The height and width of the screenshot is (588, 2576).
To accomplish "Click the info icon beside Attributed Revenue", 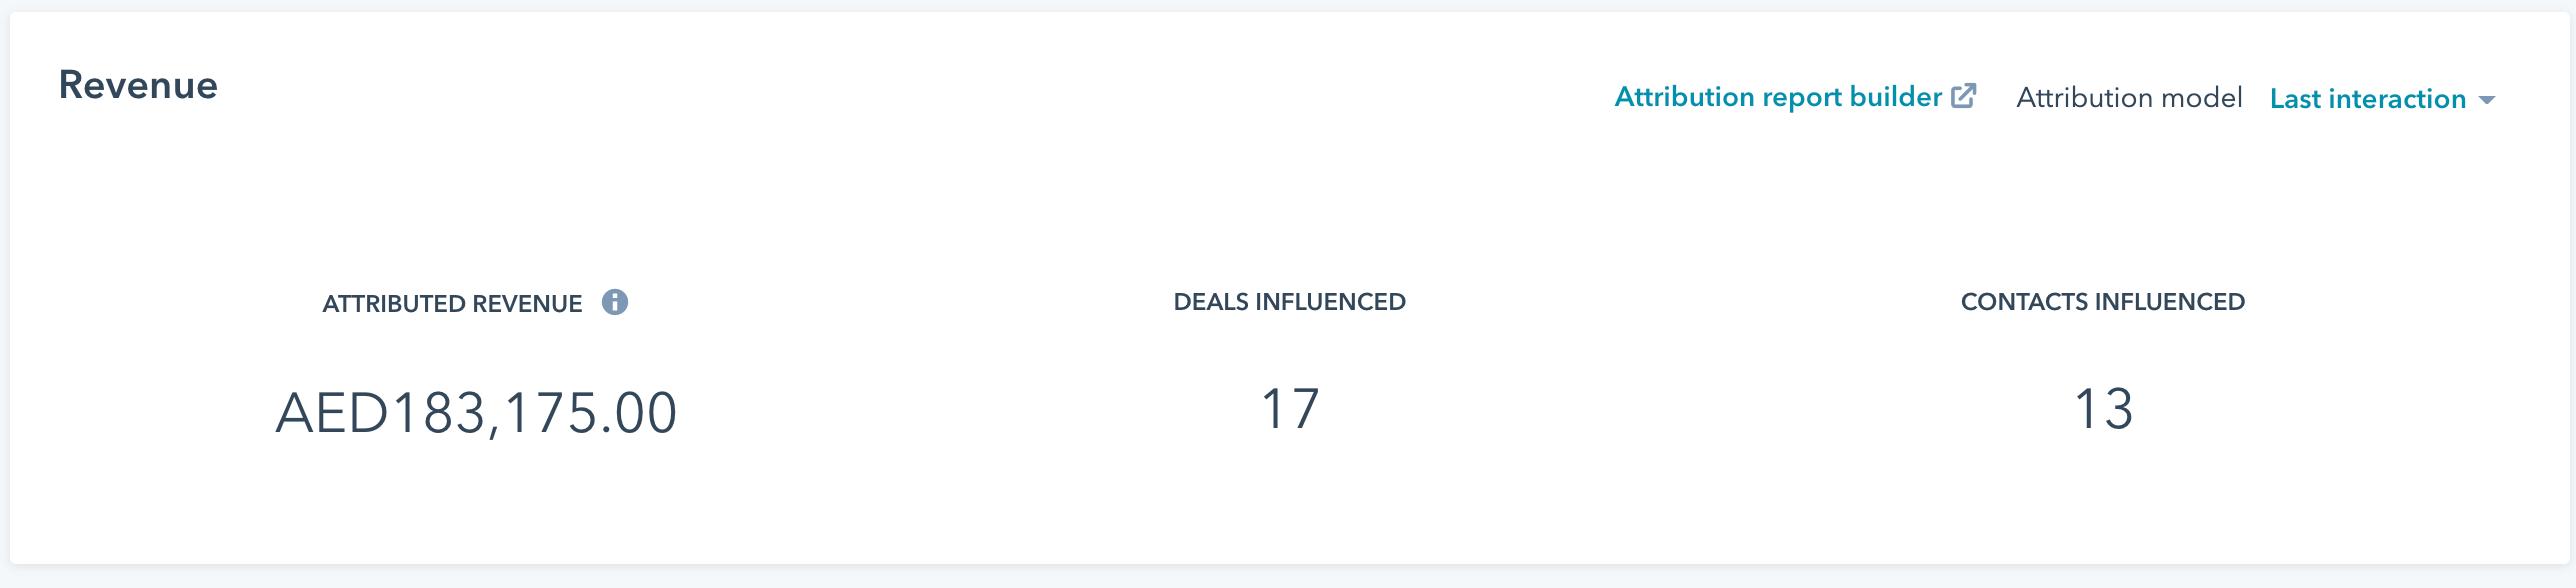I will [x=615, y=302].
